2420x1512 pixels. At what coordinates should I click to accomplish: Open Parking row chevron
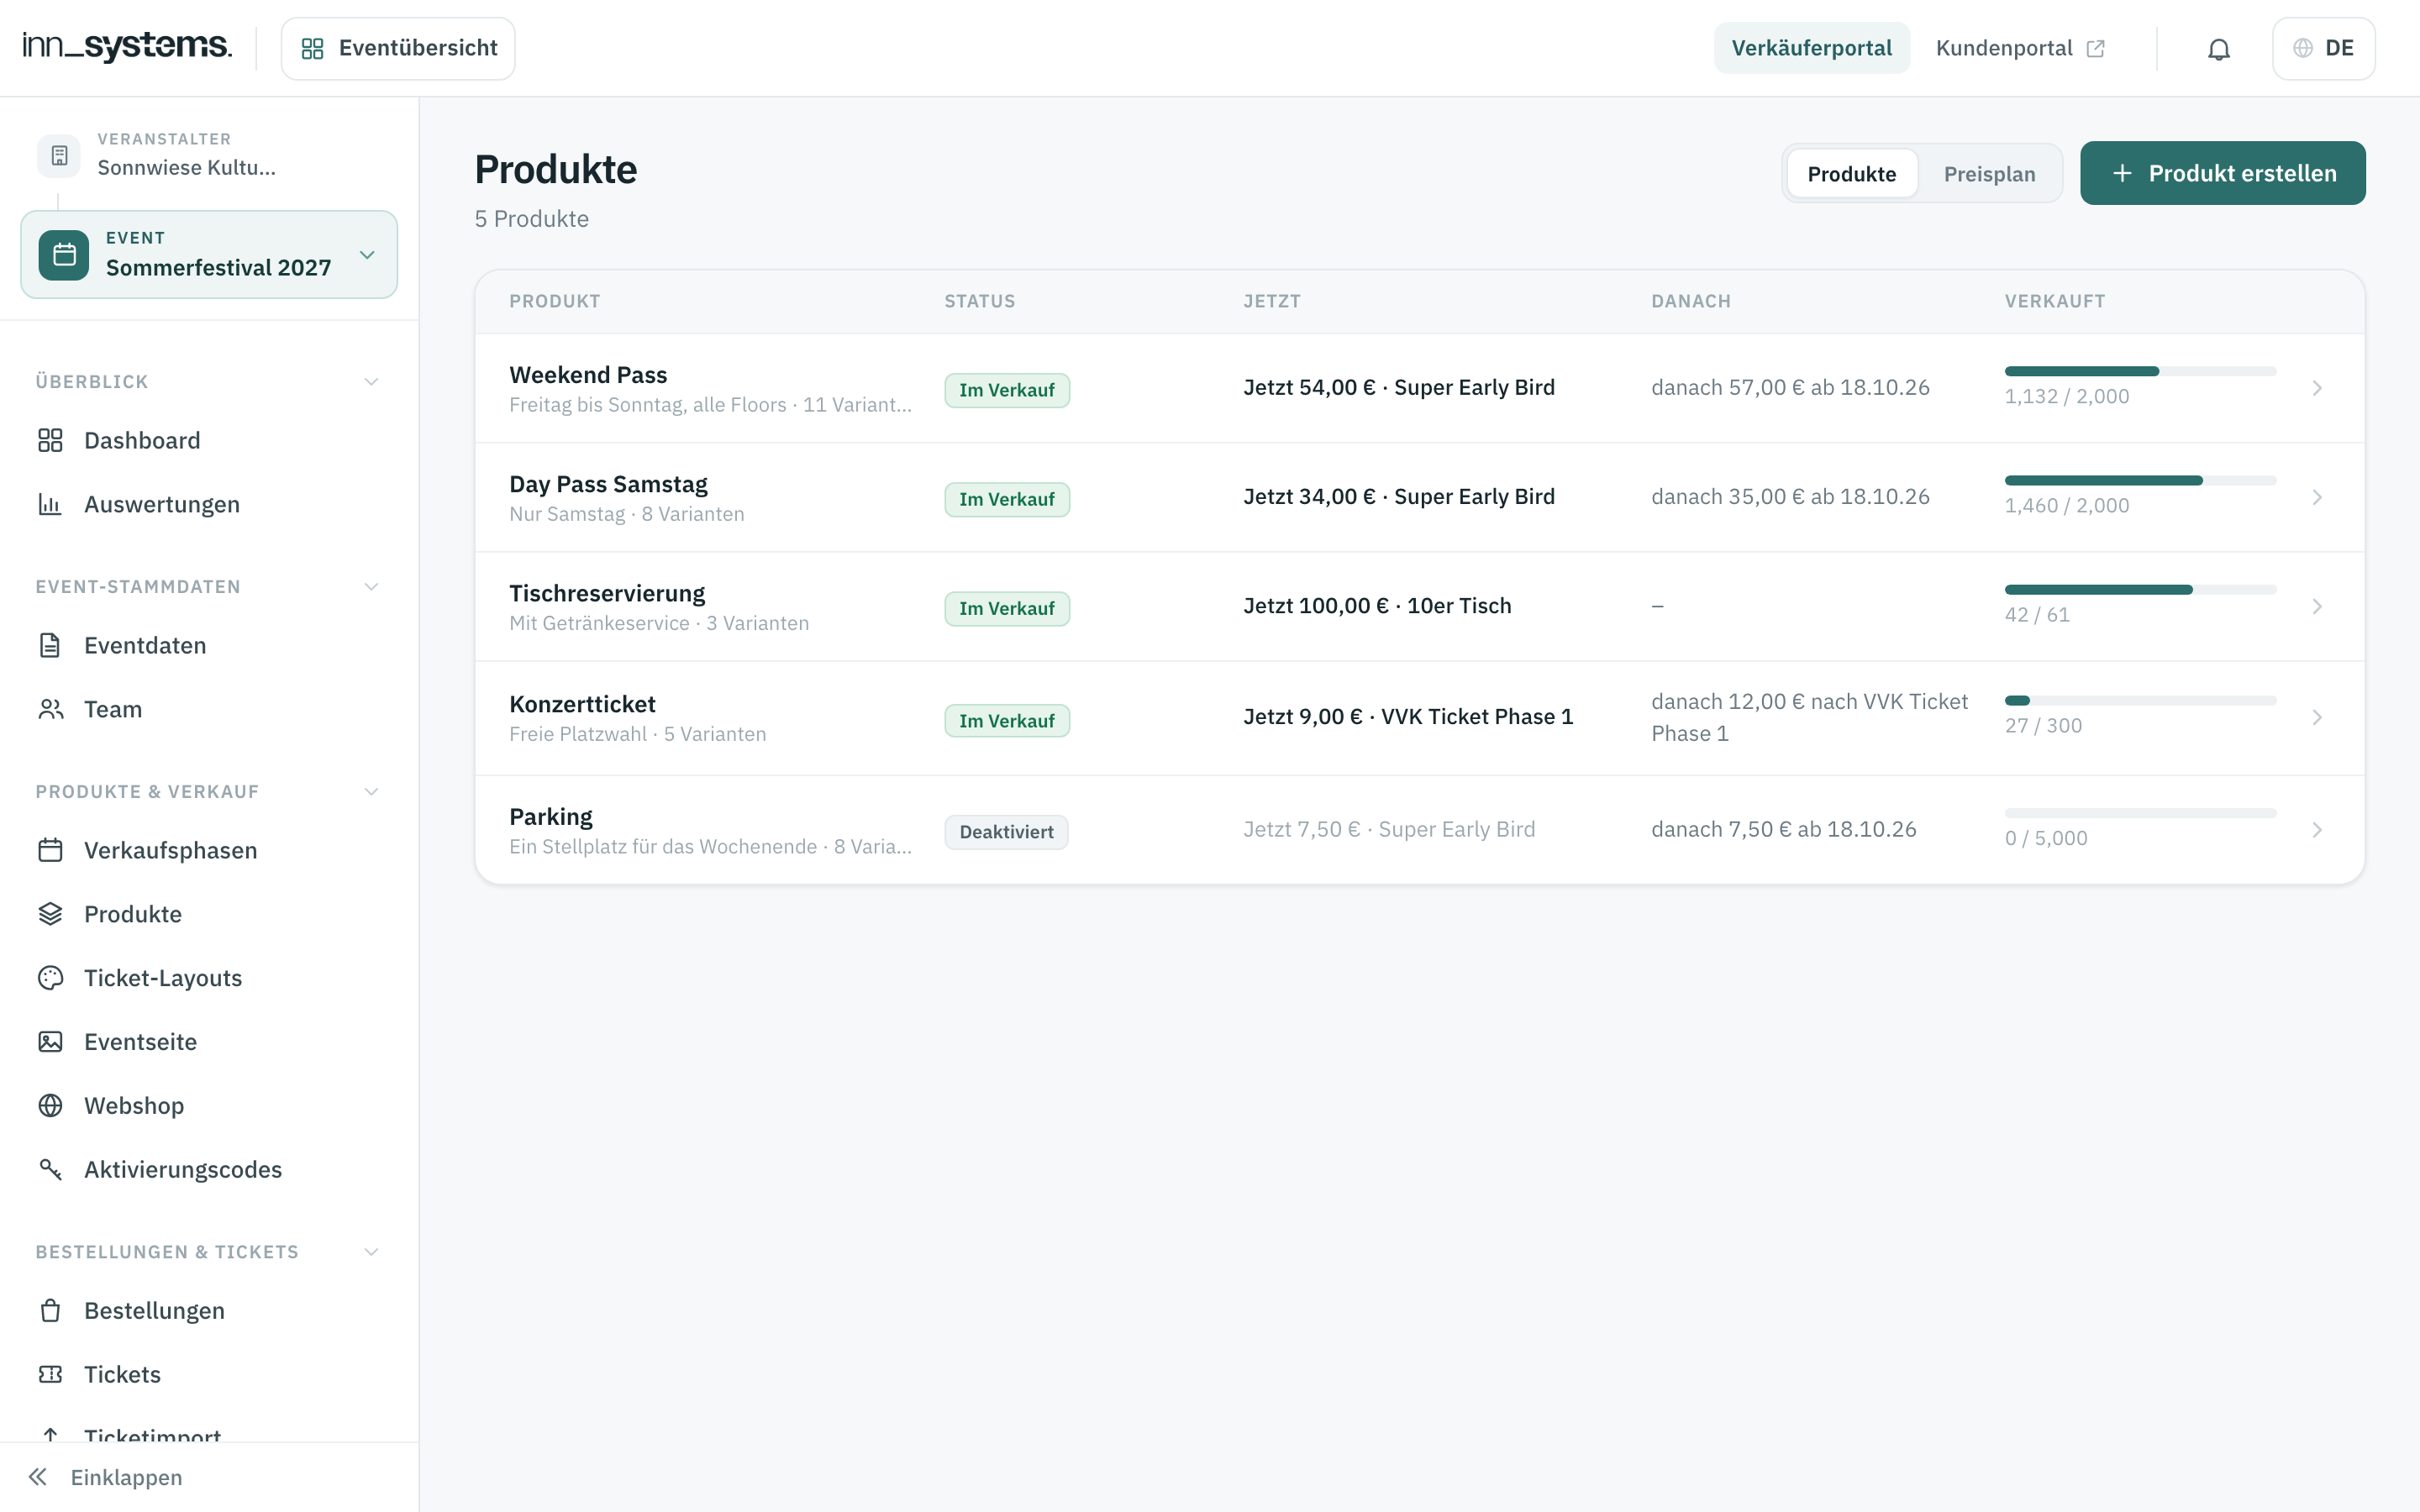coord(2317,830)
